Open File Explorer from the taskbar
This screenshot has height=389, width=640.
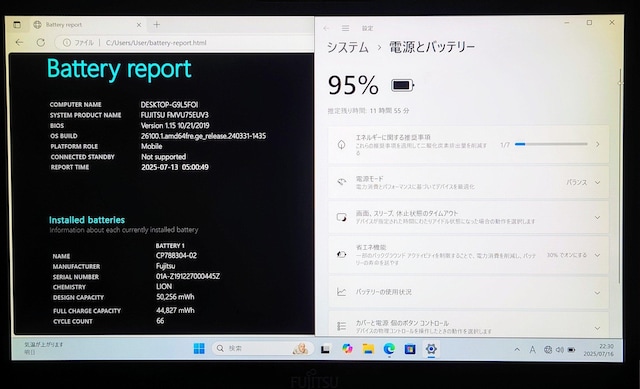pyautogui.click(x=368, y=349)
